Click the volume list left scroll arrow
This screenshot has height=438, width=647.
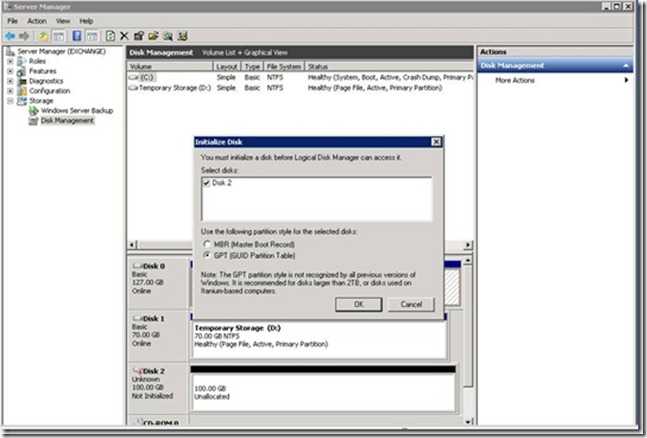click(x=132, y=245)
